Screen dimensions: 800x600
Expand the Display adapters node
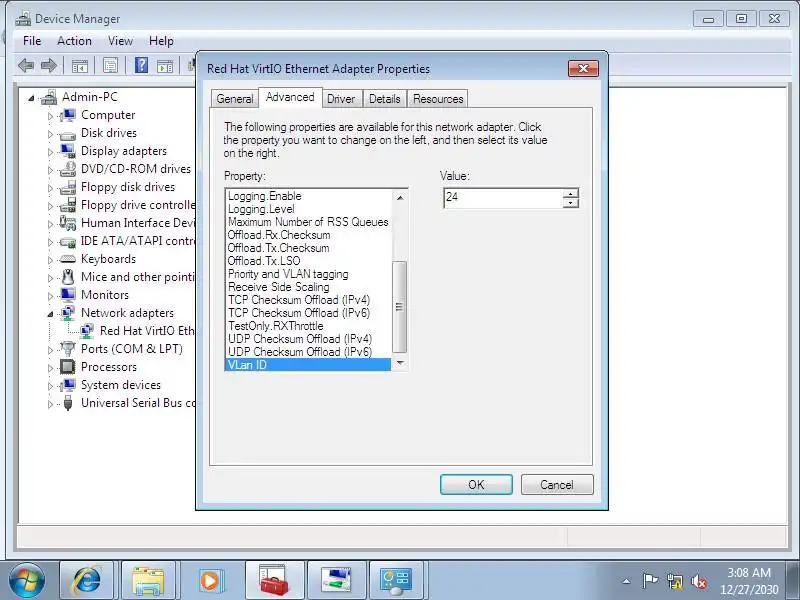(50, 152)
